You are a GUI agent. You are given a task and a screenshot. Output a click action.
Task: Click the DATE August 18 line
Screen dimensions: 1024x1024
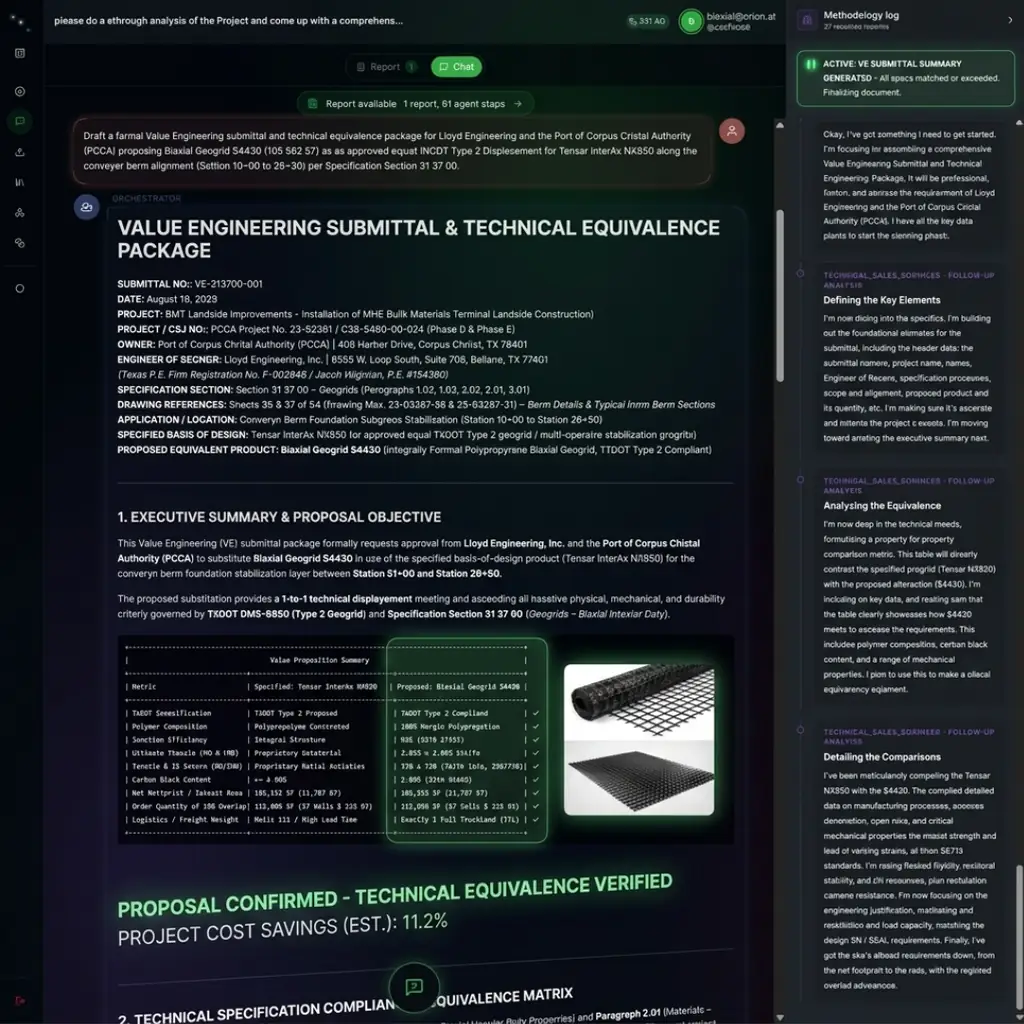click(167, 299)
